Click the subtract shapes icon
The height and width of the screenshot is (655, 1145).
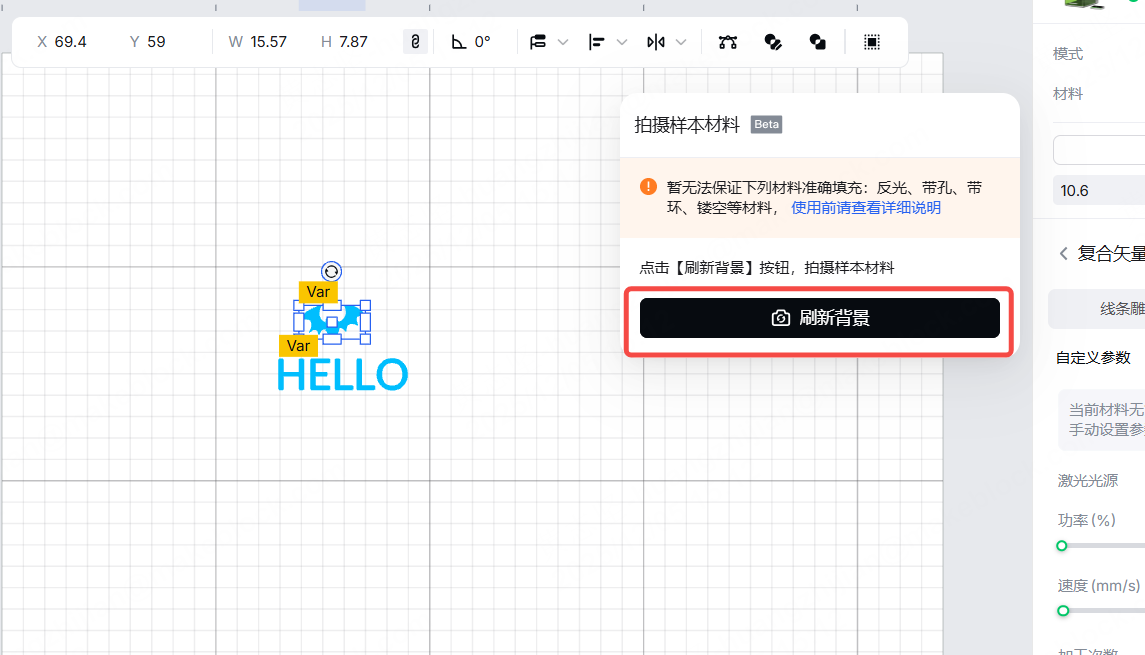coord(818,42)
